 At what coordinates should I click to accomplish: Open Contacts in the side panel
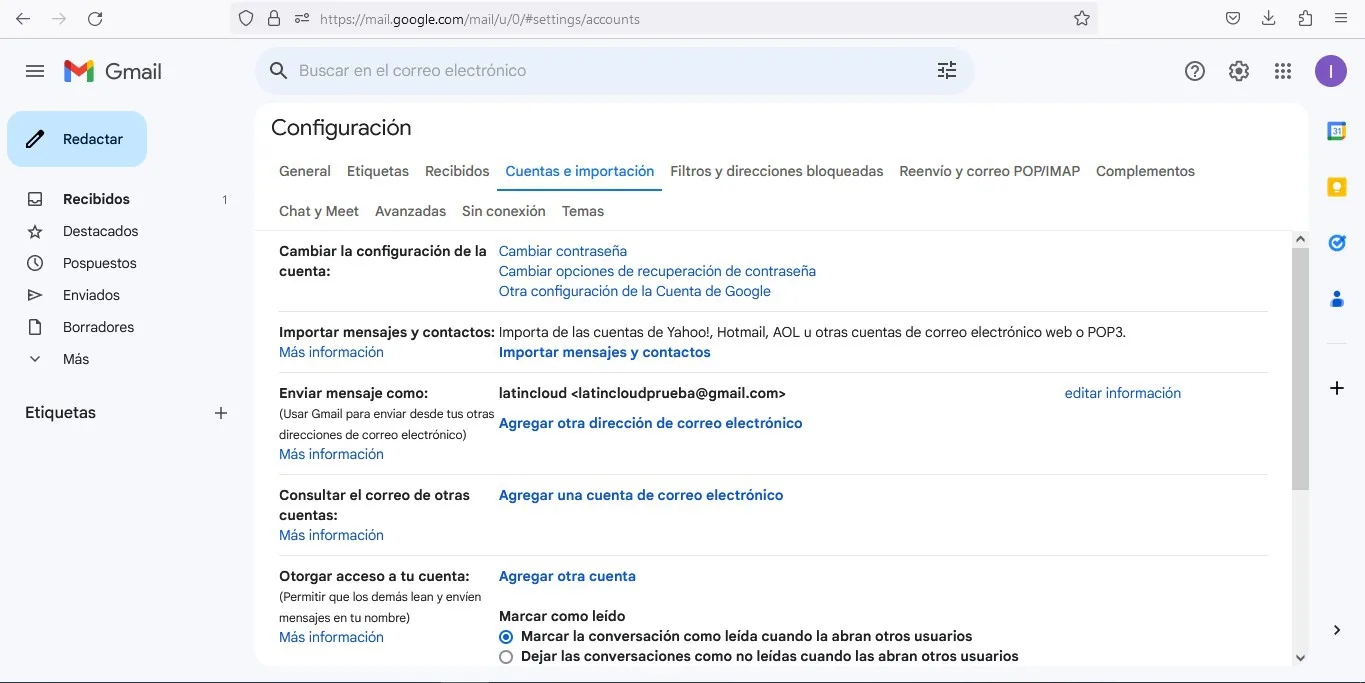point(1336,299)
